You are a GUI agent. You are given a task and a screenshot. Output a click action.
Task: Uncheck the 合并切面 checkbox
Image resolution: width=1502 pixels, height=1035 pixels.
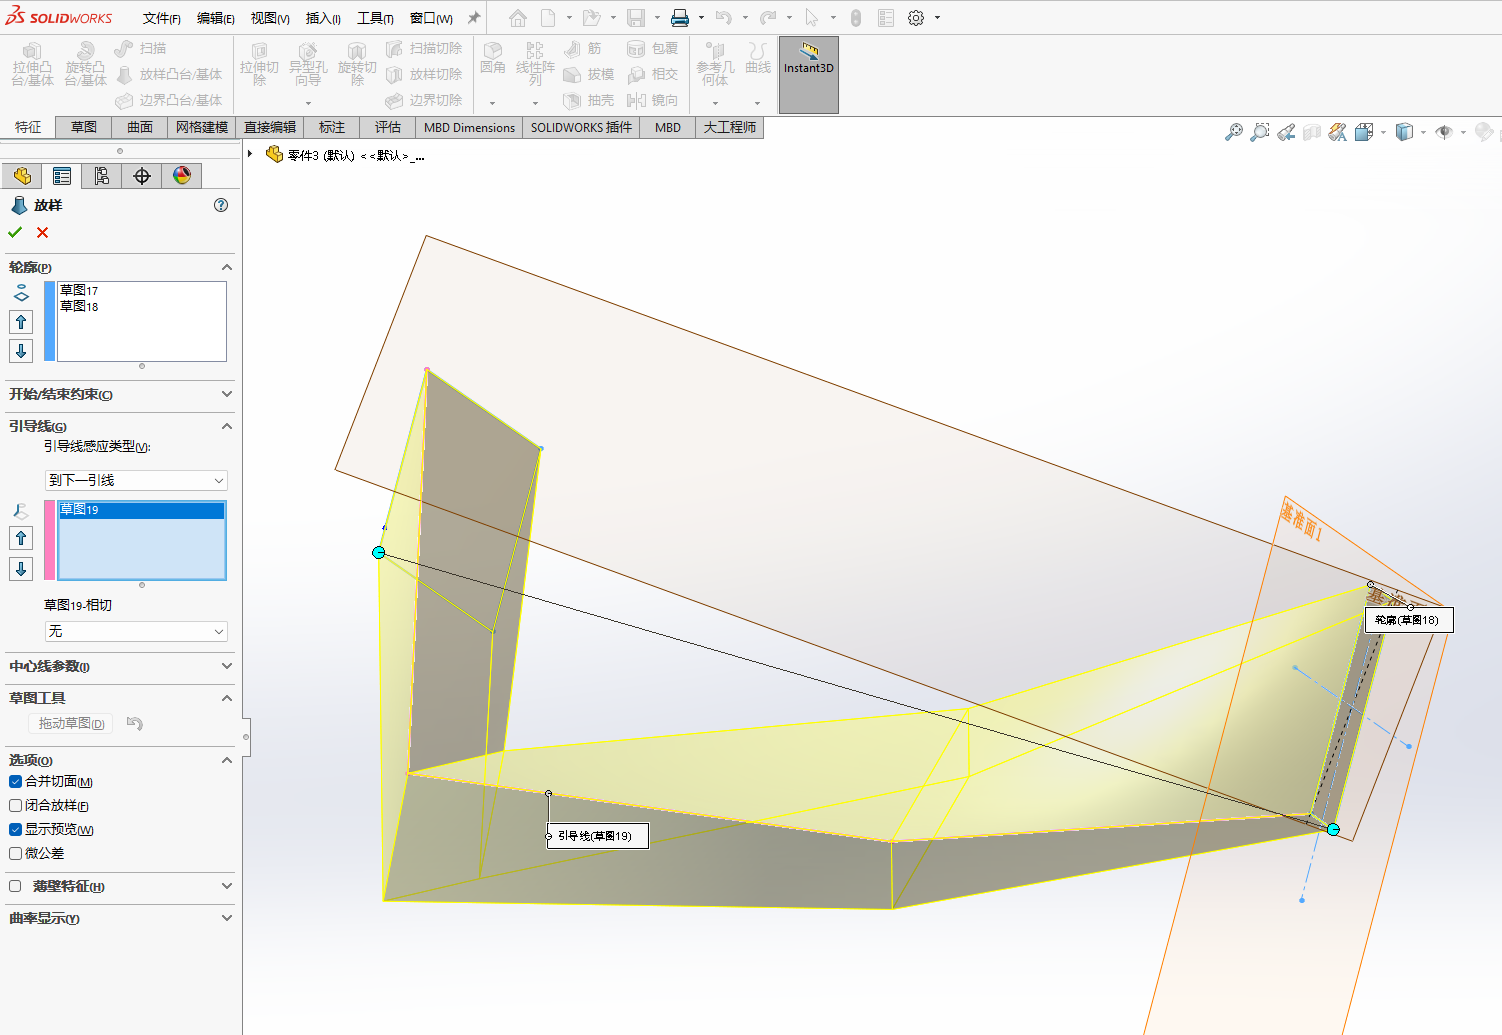tap(16, 782)
